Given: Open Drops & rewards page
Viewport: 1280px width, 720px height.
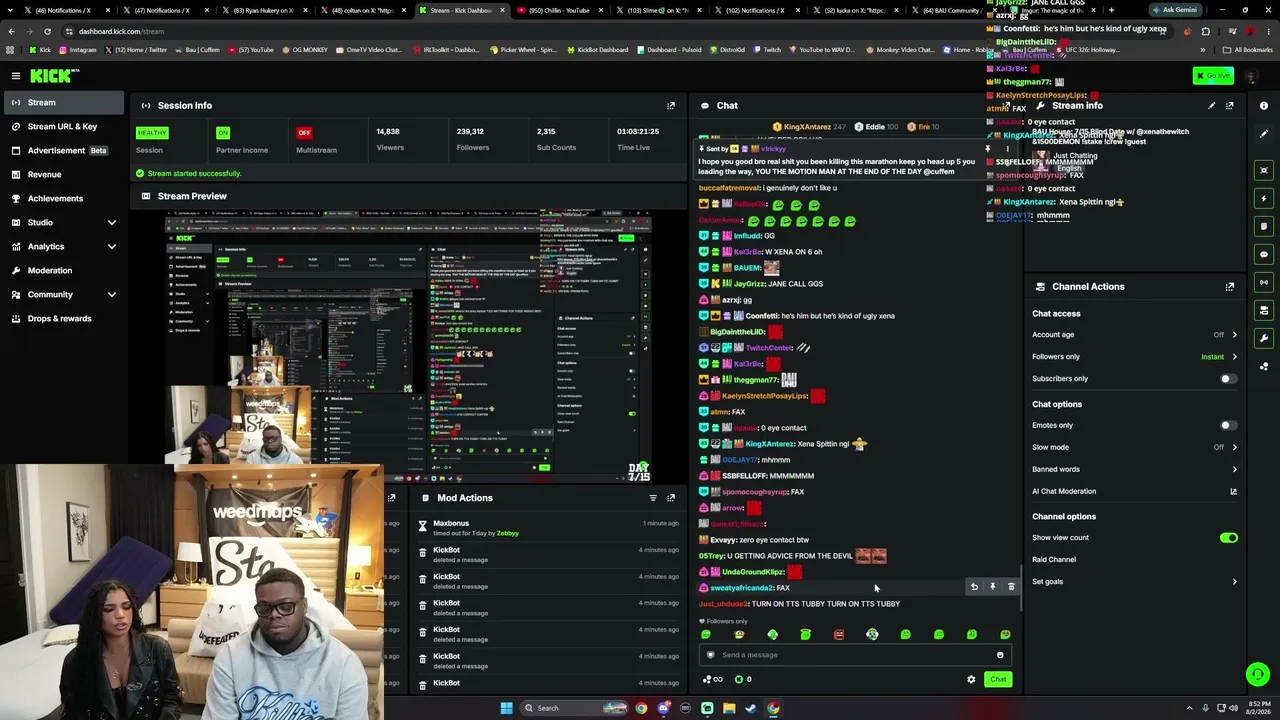Looking at the screenshot, I should (x=64, y=318).
